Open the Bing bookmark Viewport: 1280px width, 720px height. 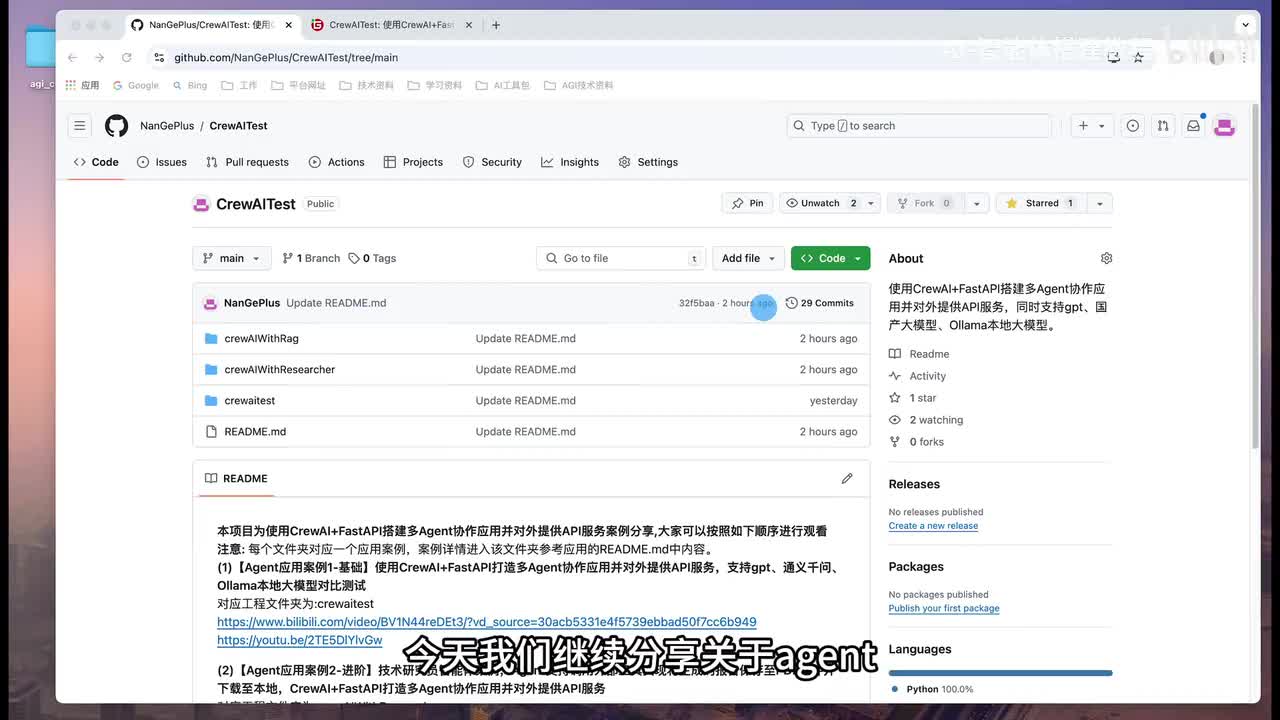pos(190,86)
